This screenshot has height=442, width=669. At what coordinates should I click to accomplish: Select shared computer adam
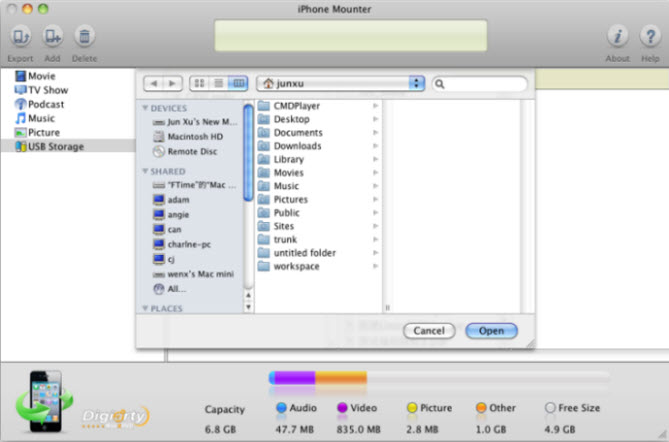tap(171, 200)
